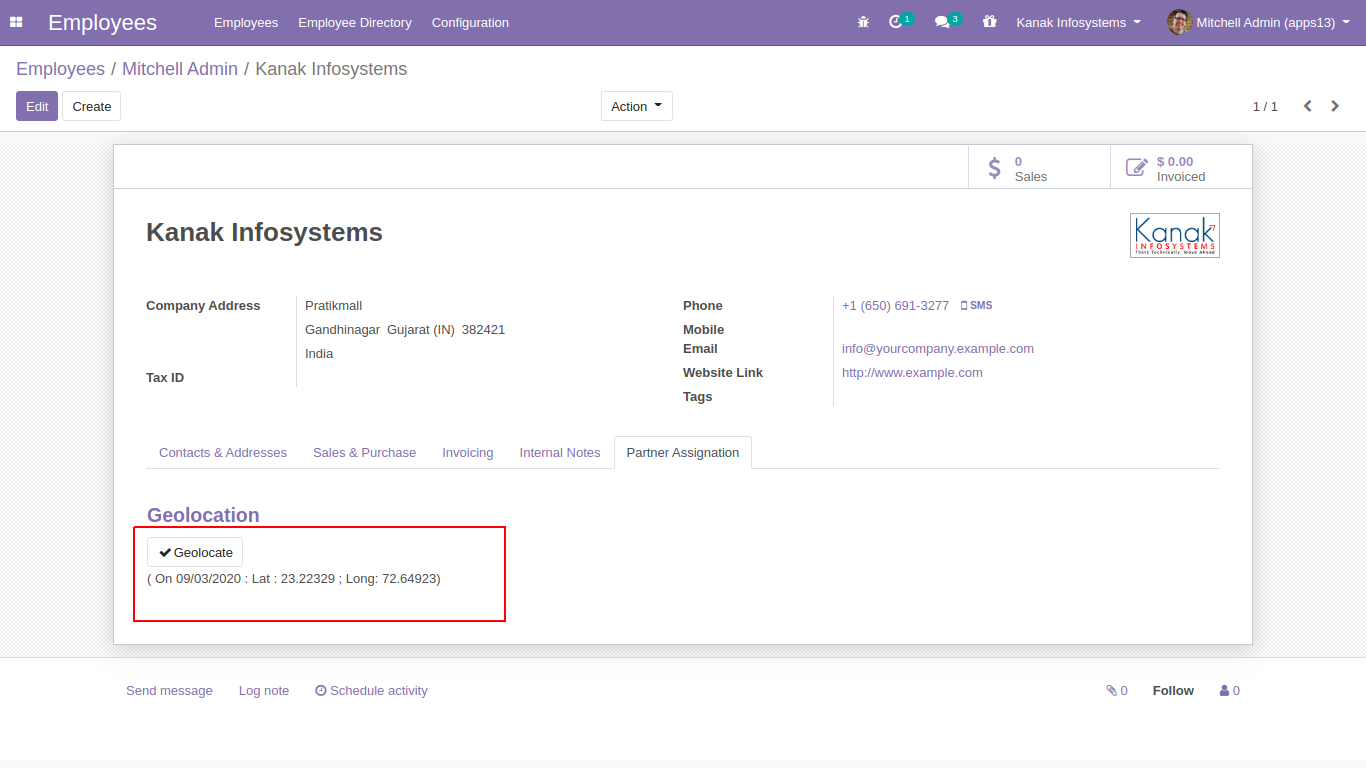Click the Geolocate button

(195, 552)
